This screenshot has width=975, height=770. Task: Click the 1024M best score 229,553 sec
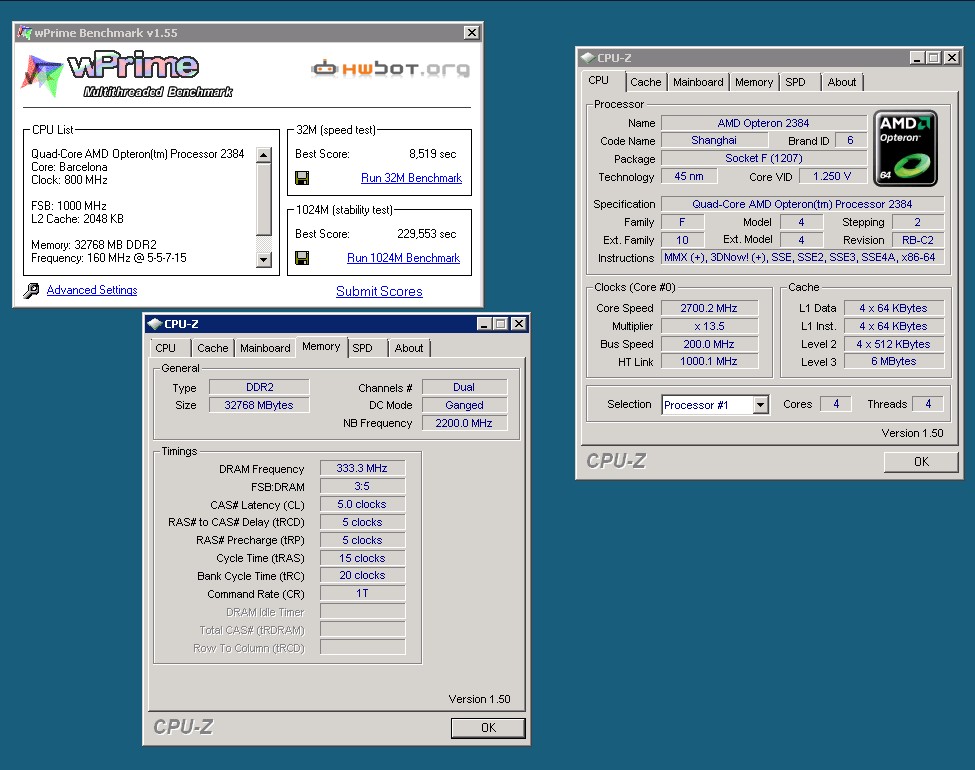click(427, 234)
